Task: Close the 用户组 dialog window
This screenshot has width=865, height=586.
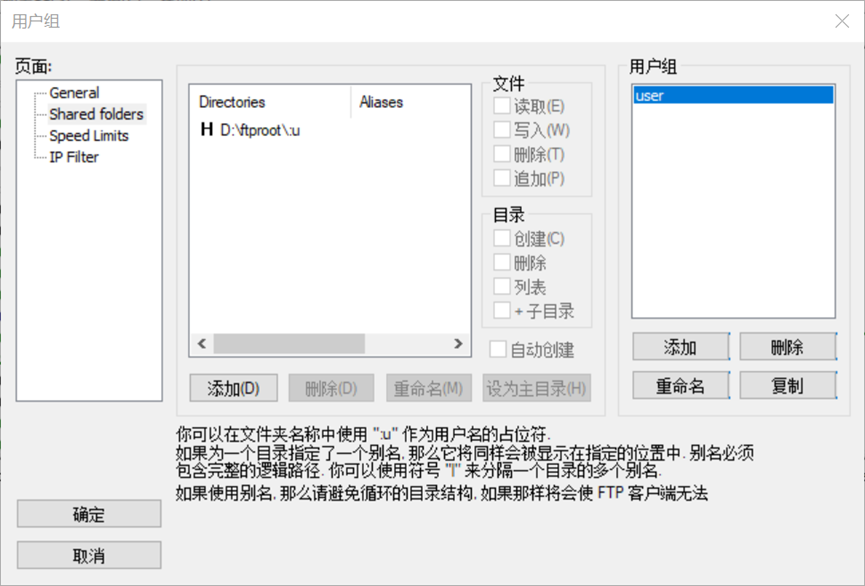Action: tap(841, 21)
